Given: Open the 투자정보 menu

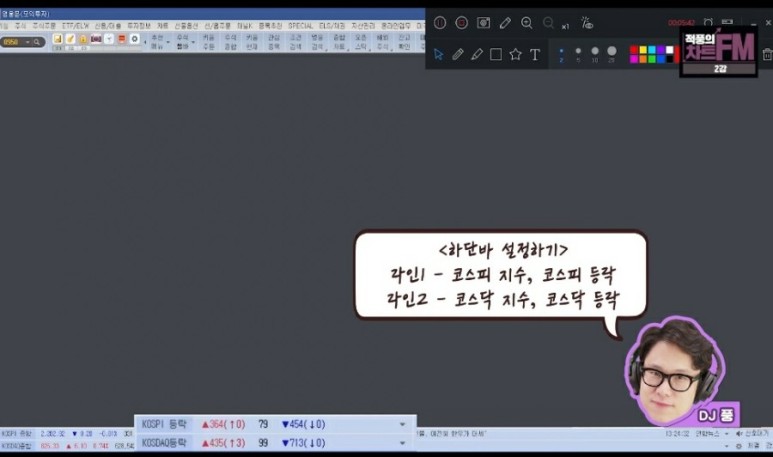Looking at the screenshot, I should 139,26.
